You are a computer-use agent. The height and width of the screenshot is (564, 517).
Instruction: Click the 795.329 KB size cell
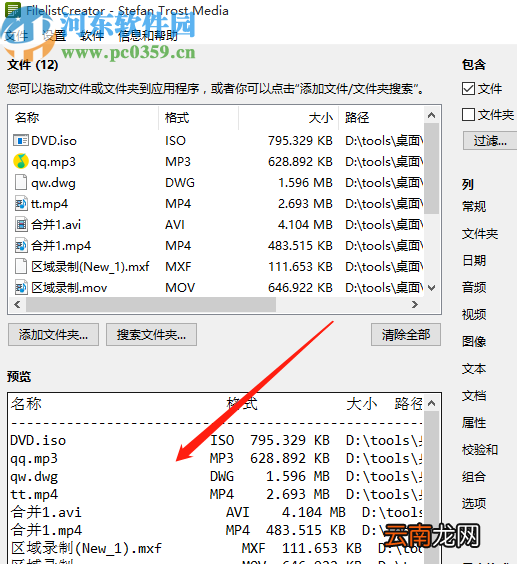(300, 141)
